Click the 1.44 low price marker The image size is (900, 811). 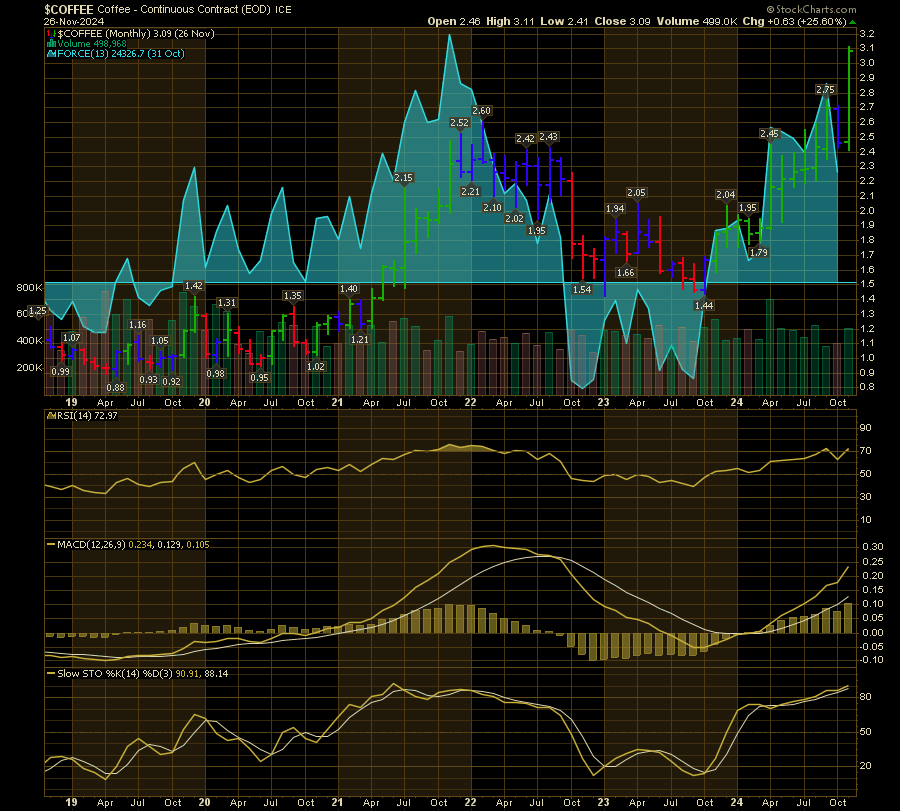click(x=703, y=304)
